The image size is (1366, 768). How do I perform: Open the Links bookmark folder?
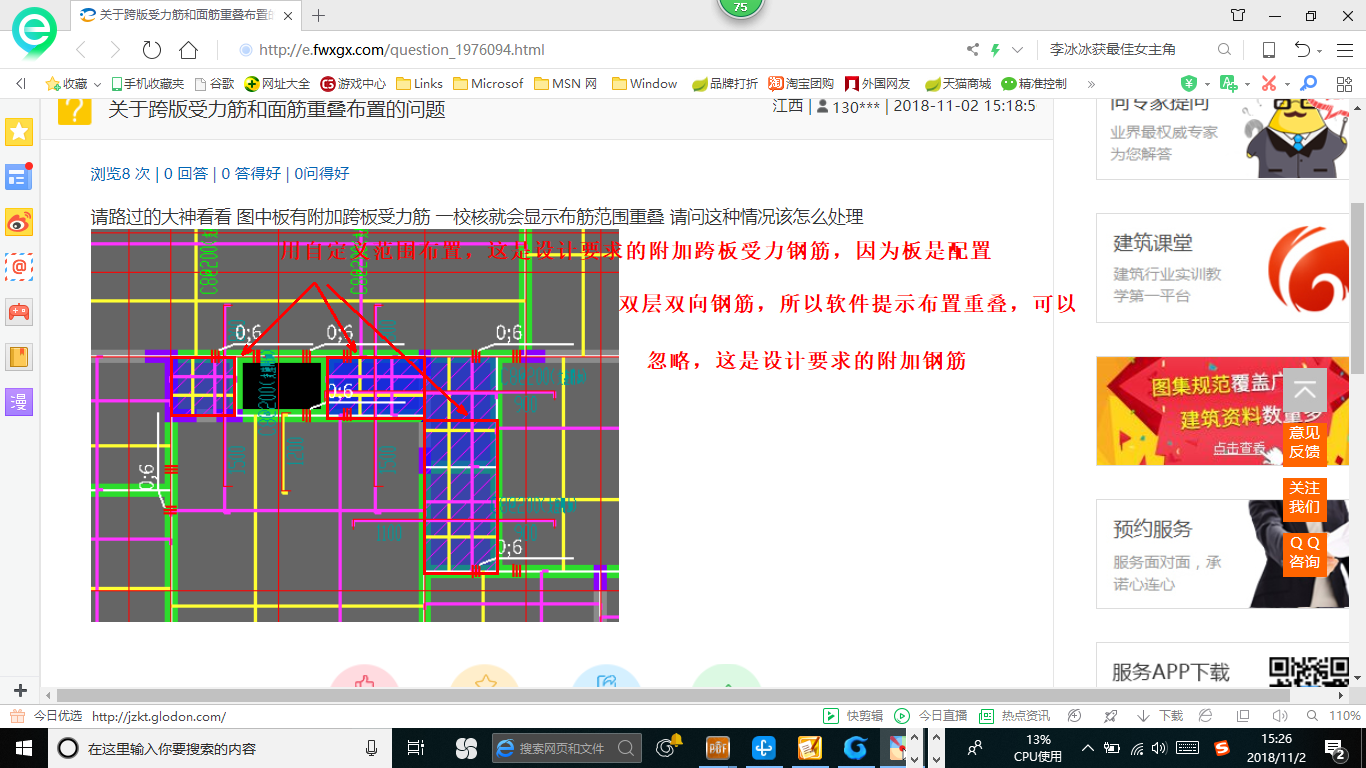tap(420, 84)
